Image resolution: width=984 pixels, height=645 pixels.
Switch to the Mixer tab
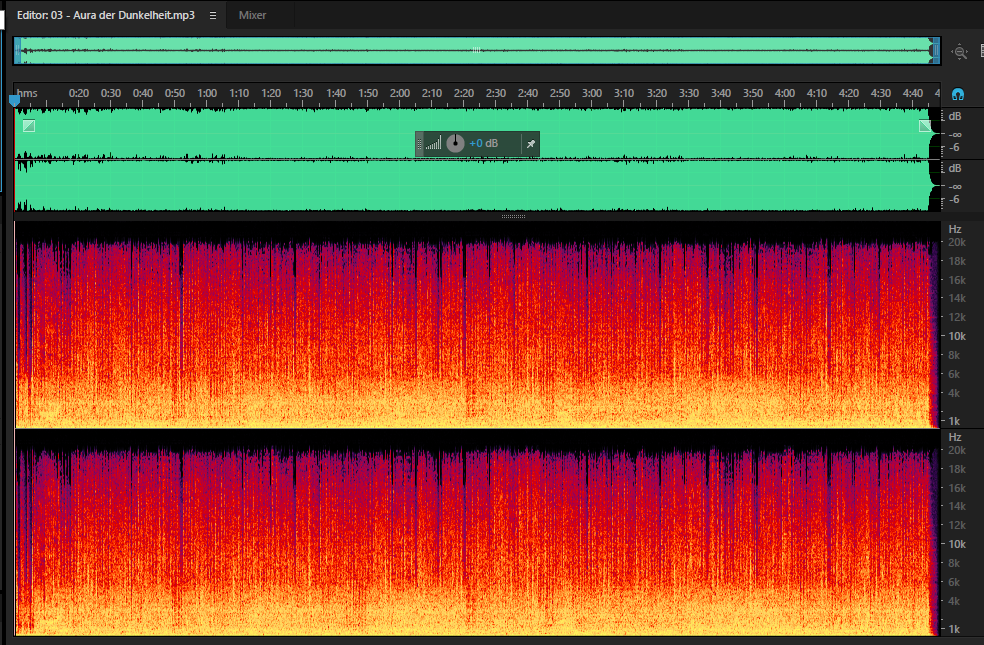tap(252, 15)
